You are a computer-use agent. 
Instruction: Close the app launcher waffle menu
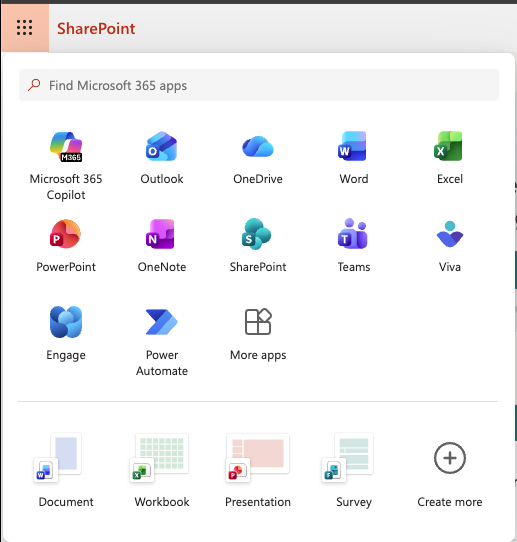tap(25, 28)
